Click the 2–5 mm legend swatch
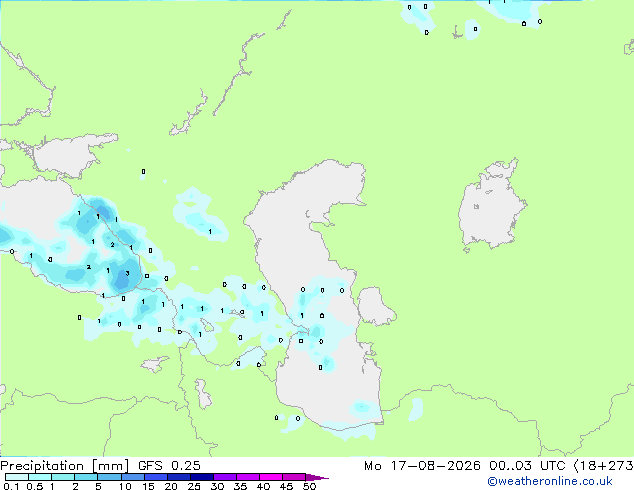The image size is (634, 490). pyautogui.click(x=86, y=477)
